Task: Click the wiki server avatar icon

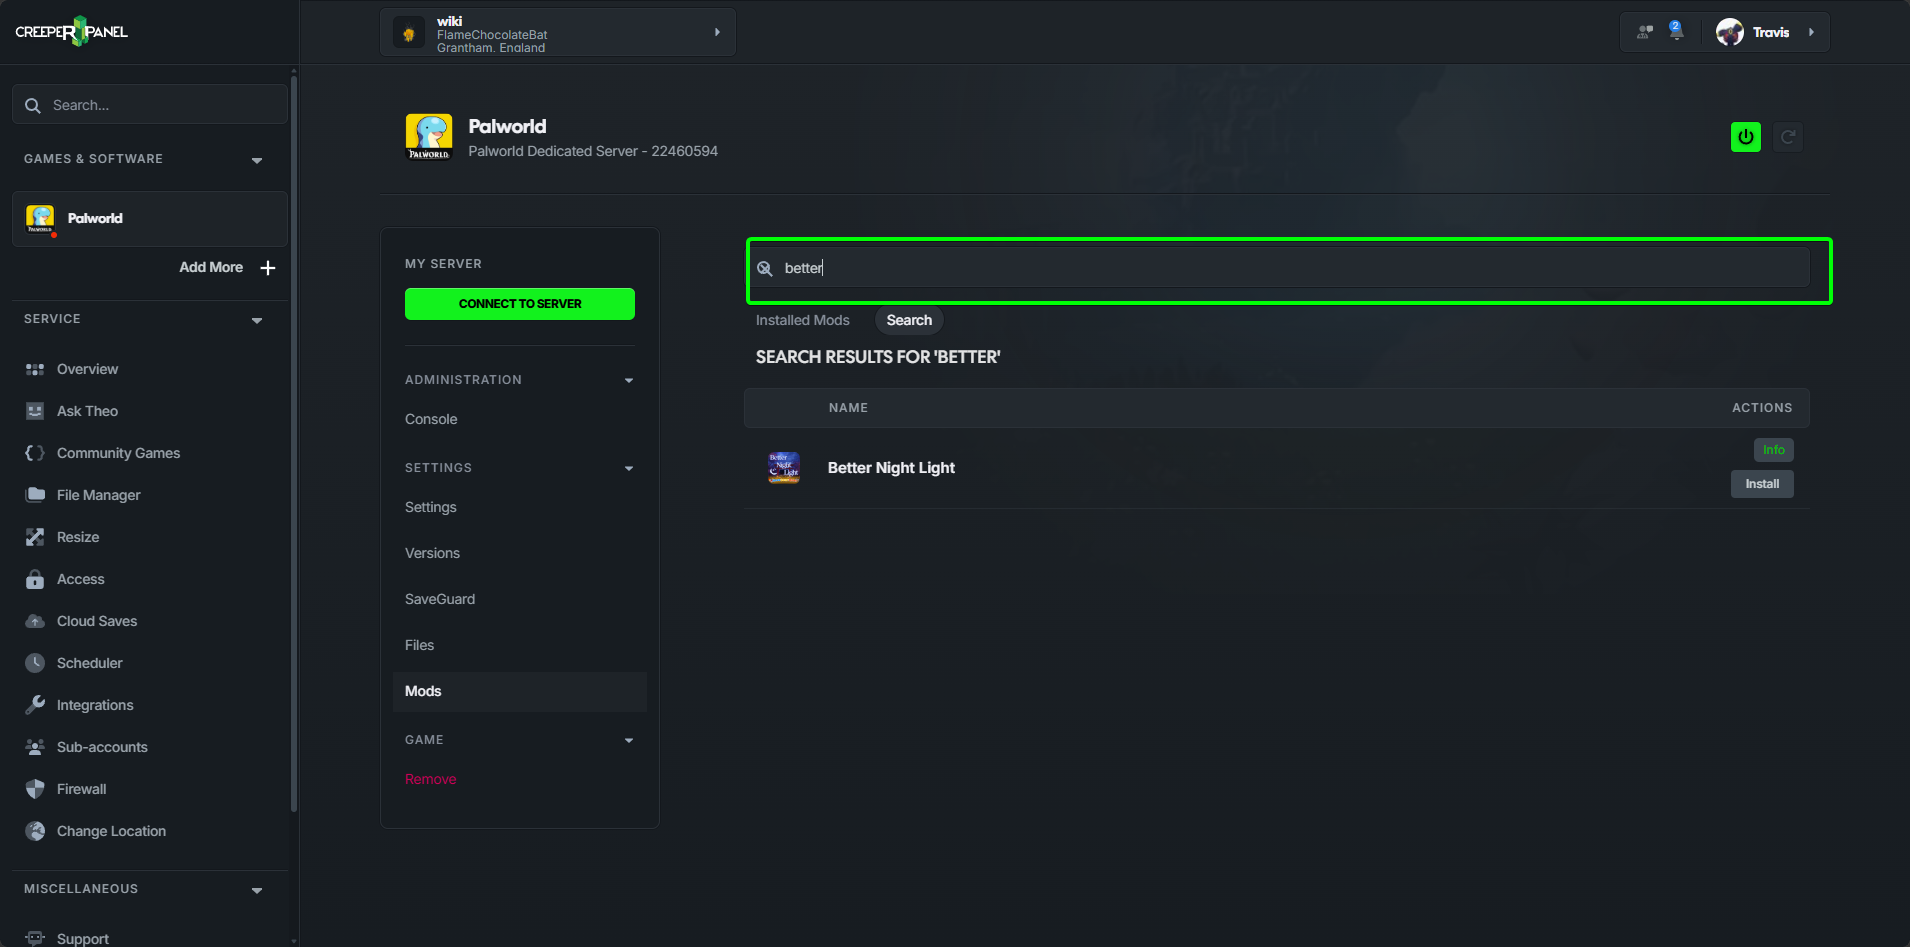Action: tap(409, 33)
